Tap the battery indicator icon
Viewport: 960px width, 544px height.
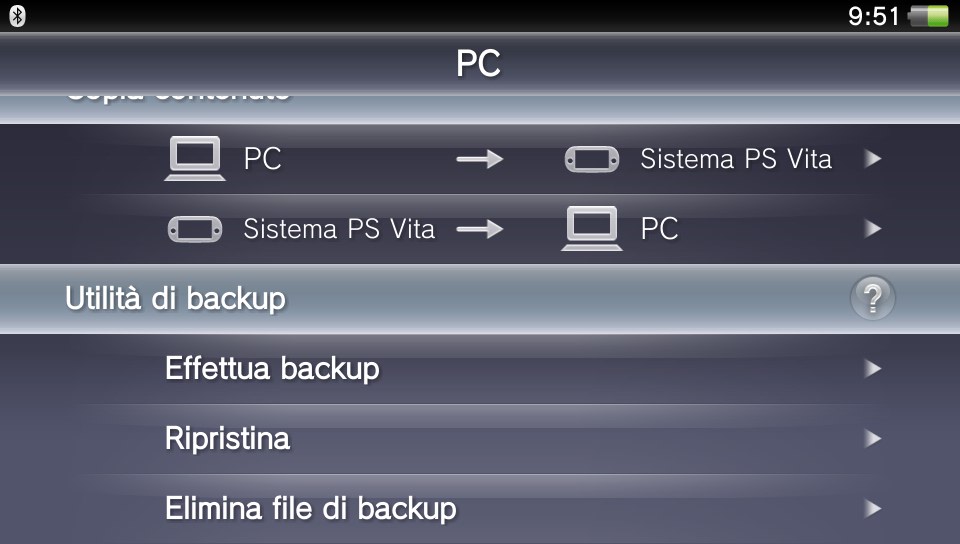coord(929,17)
